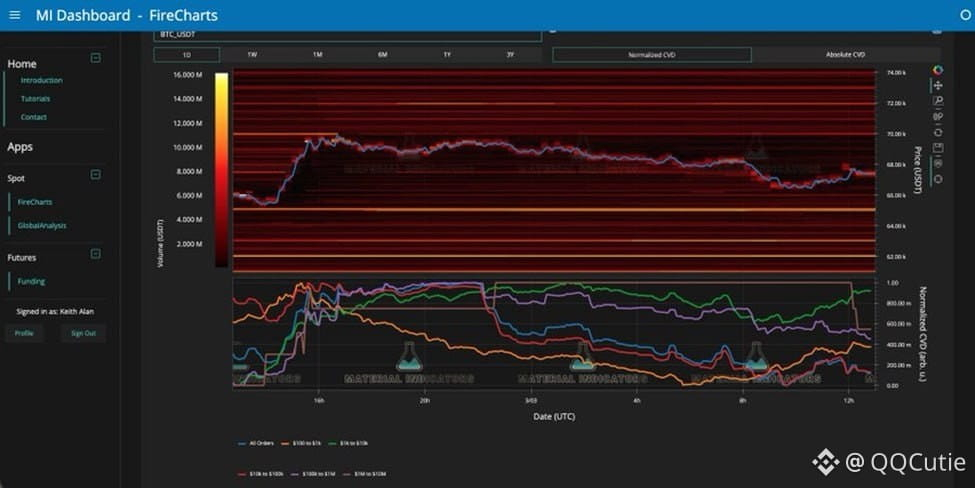This screenshot has height=488, width=975.
Task: Open the FireCharts app
Action: pyautogui.click(x=35, y=202)
